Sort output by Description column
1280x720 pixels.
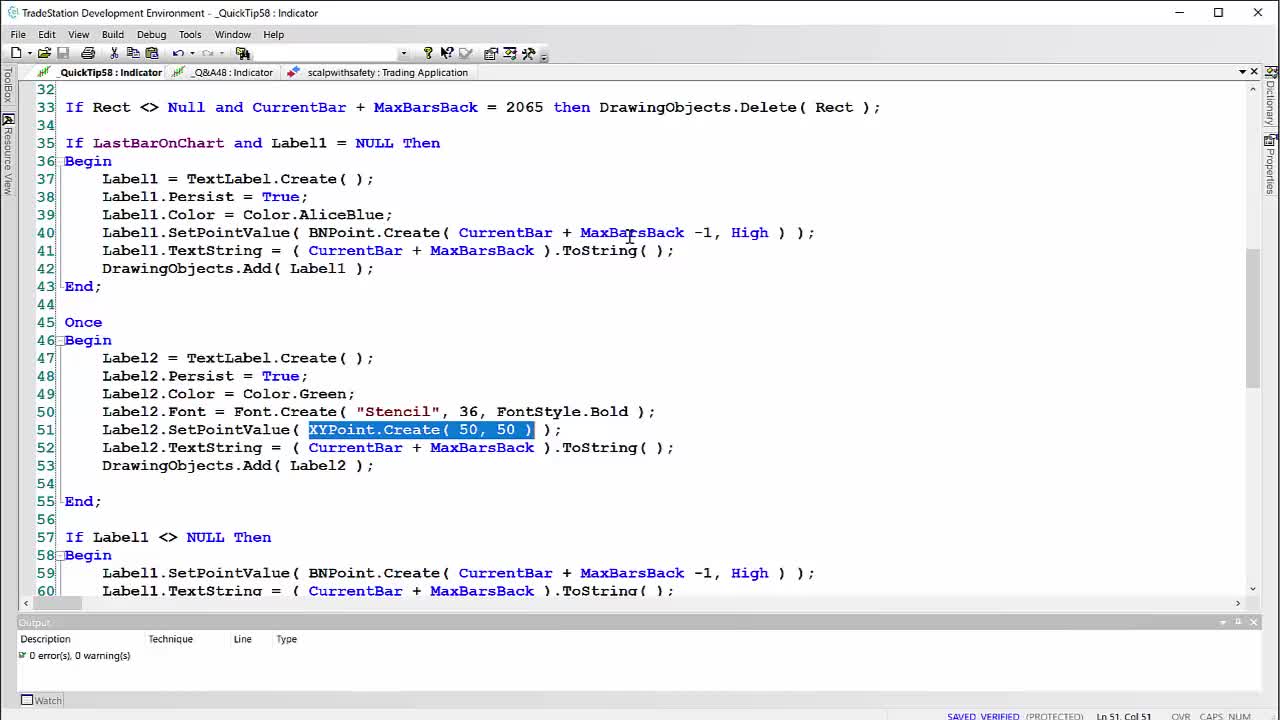coord(45,639)
